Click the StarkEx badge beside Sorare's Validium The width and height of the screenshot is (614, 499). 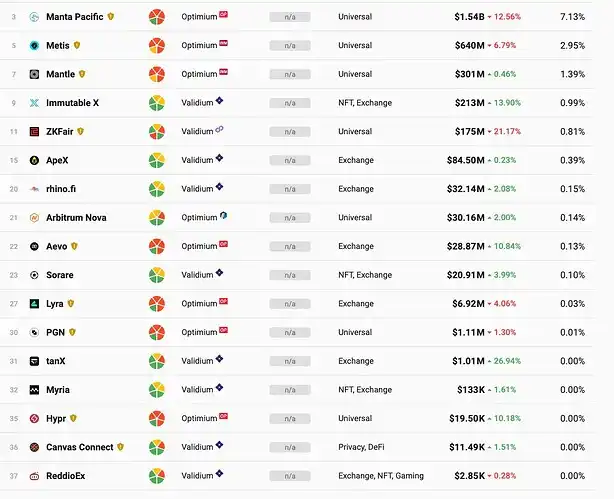pos(219,274)
